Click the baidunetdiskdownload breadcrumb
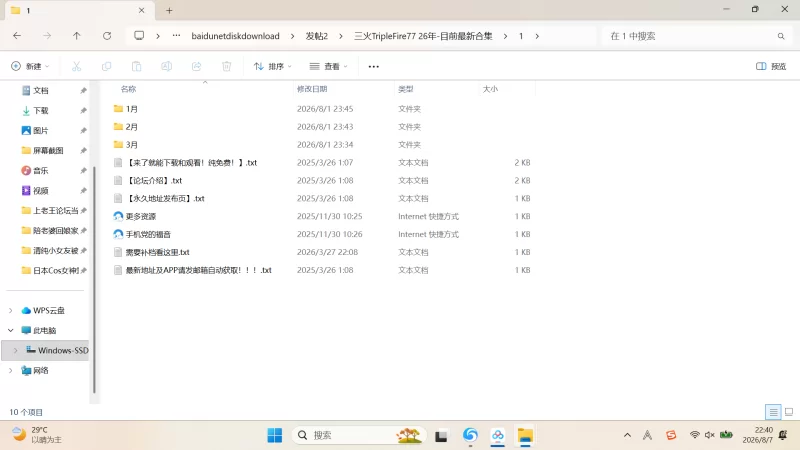The height and width of the screenshot is (450, 800). point(235,36)
